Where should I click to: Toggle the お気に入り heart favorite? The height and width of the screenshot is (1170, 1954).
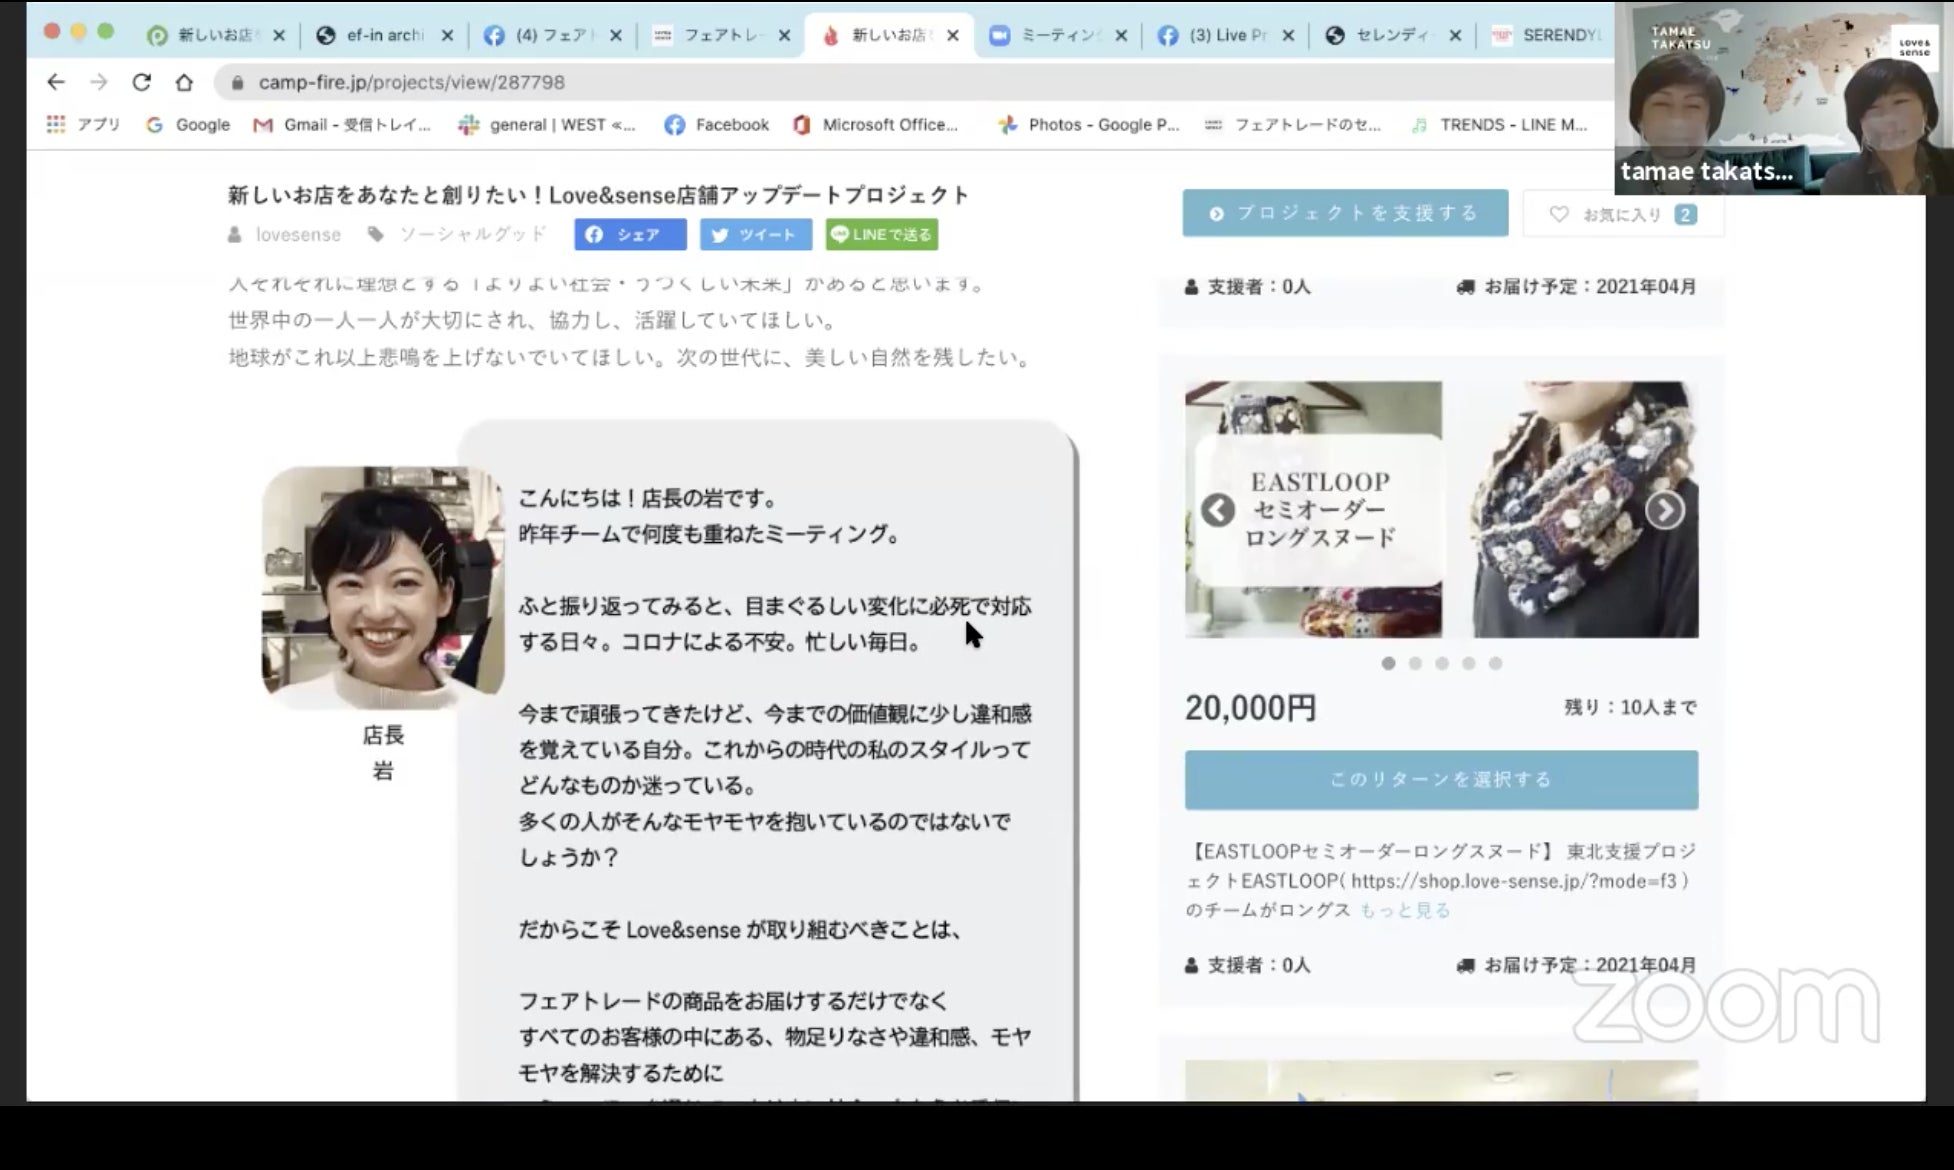coord(1623,214)
